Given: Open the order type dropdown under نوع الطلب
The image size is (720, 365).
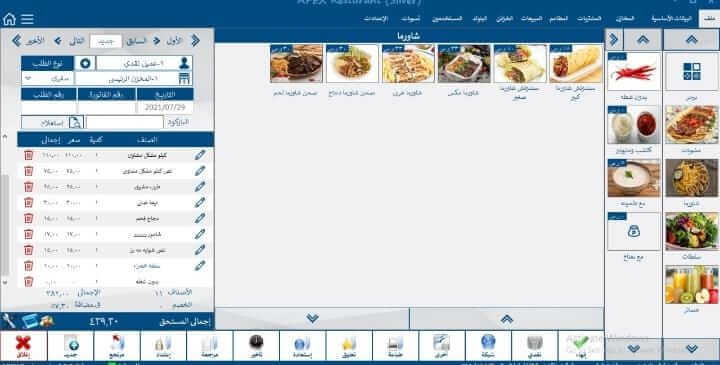Looking at the screenshot, I should click(x=47, y=79).
